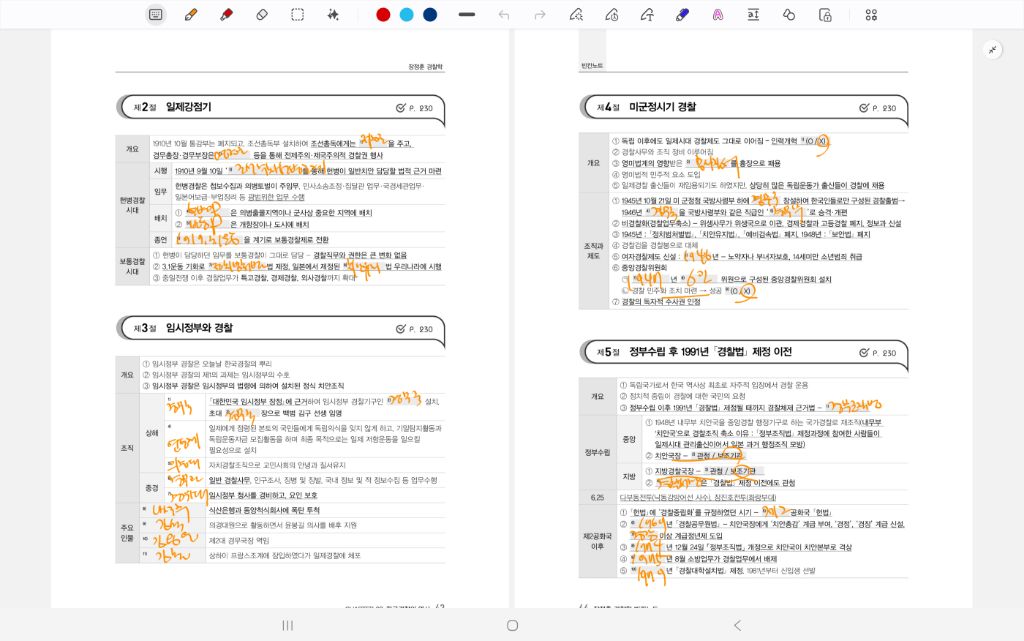Screen dimensions: 1024x641
Task: Redo the last undone stroke
Action: coord(540,14)
